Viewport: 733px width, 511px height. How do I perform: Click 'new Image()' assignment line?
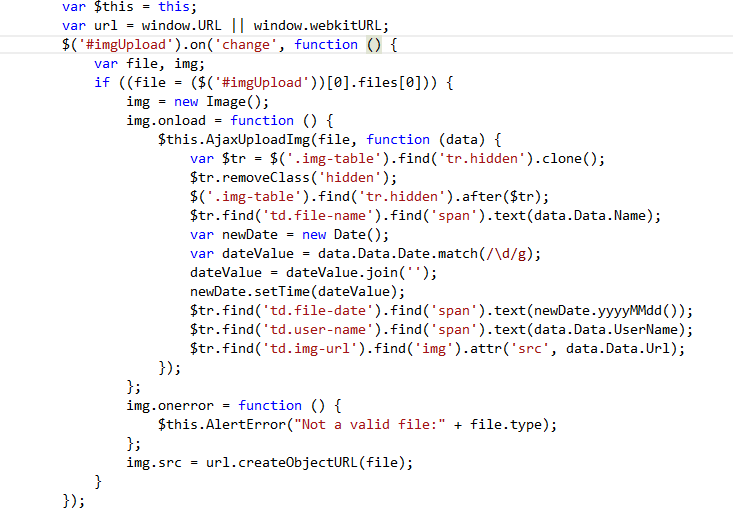(x=198, y=102)
